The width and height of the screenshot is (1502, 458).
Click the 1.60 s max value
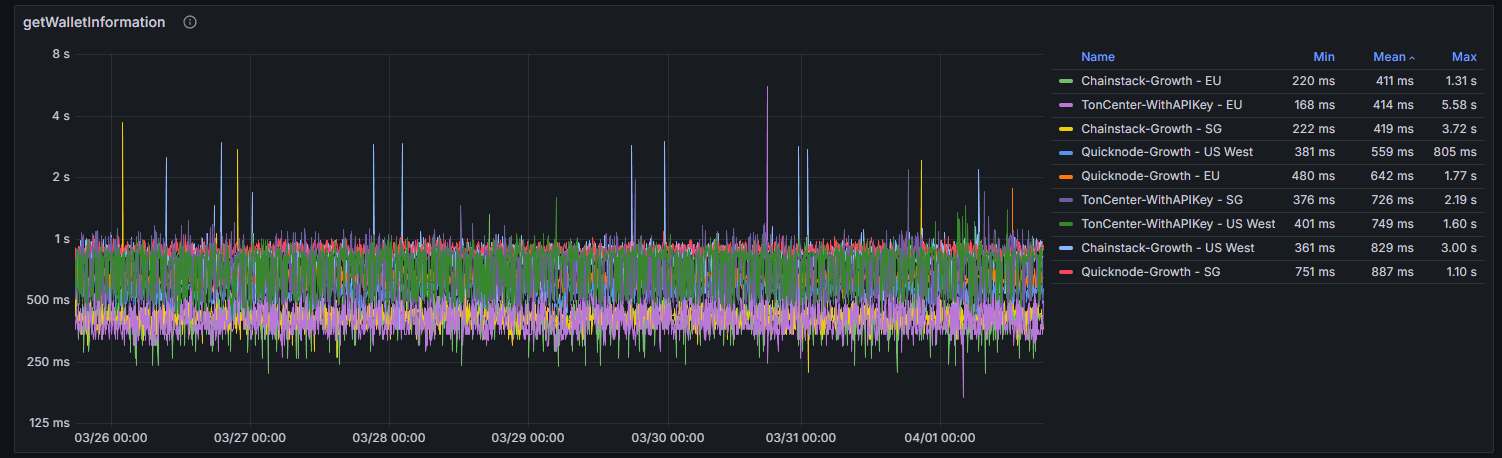pyautogui.click(x=1461, y=224)
